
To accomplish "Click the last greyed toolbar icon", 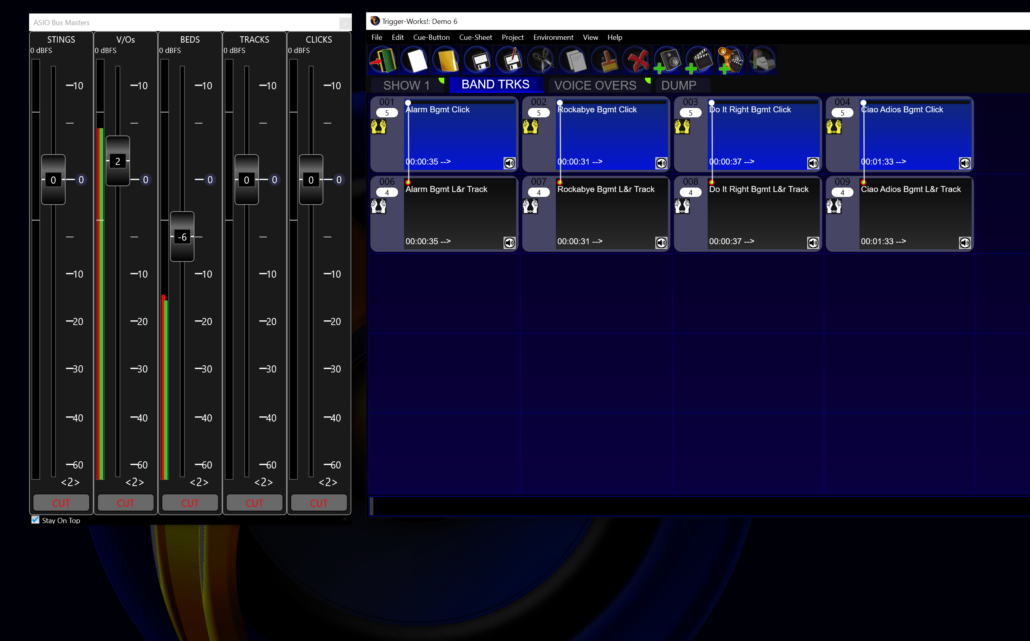I will tap(762, 60).
